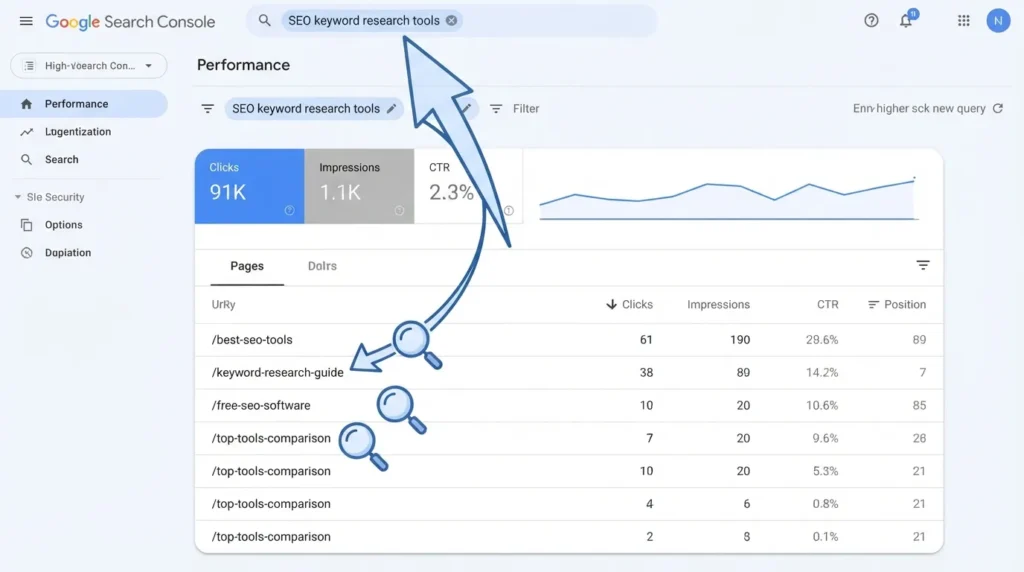Click the 190 impressions cell
The width and height of the screenshot is (1024, 572).
pos(740,340)
